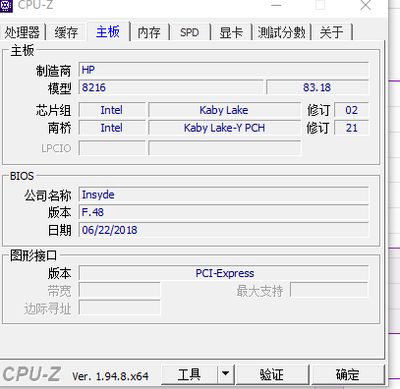Viewport: 400px width, 389px height.
Task: Click the 日期 label
Action: [x=60, y=230]
